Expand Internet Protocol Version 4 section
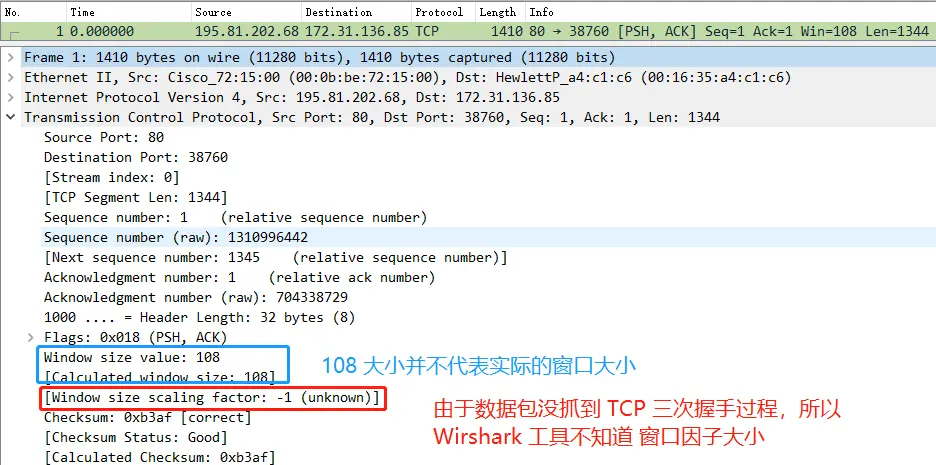 click(x=11, y=98)
